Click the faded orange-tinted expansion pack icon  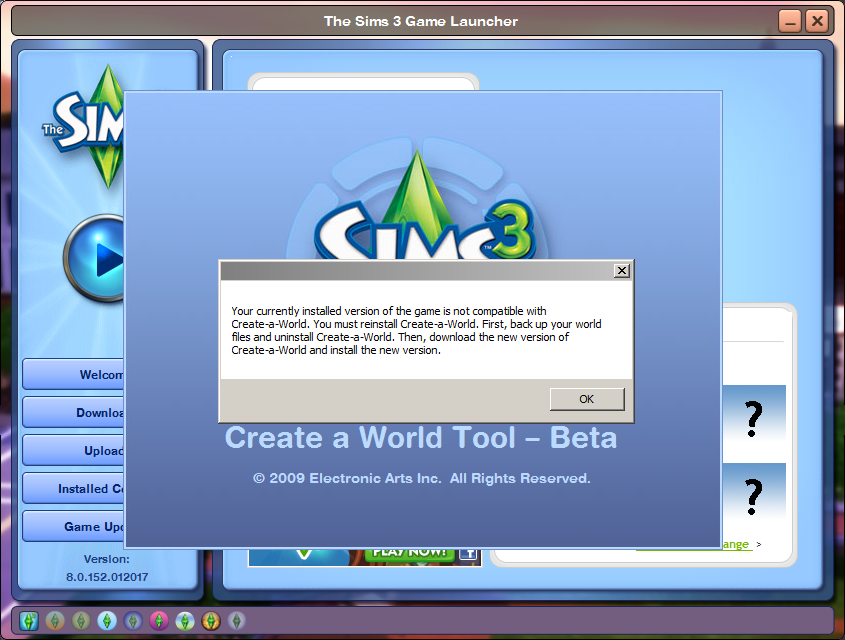pyautogui.click(x=55, y=621)
